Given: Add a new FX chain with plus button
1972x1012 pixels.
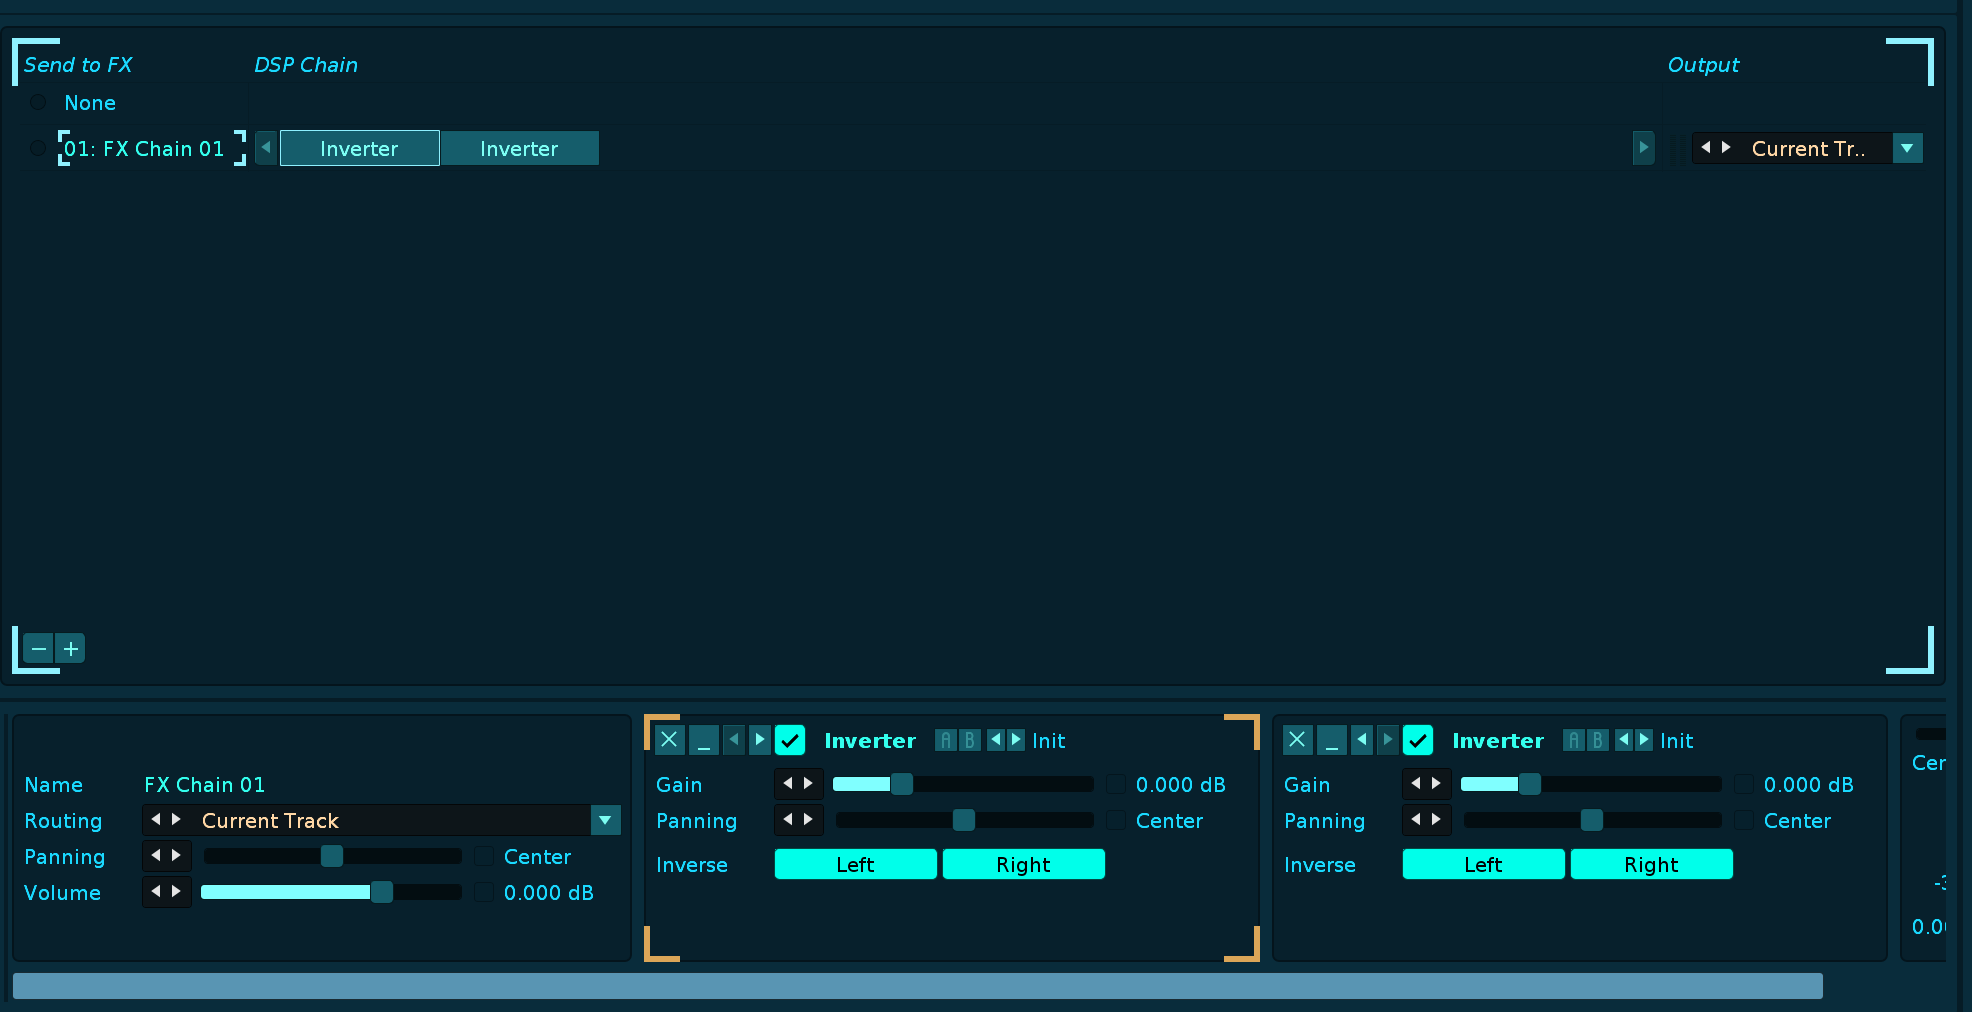Looking at the screenshot, I should coord(71,649).
